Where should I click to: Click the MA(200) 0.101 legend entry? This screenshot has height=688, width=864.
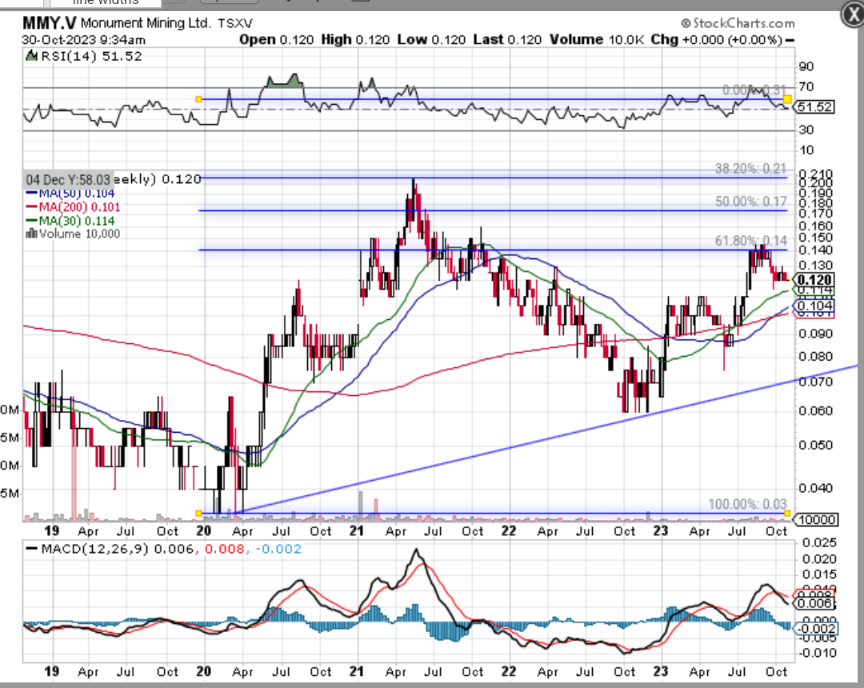click(x=73, y=207)
